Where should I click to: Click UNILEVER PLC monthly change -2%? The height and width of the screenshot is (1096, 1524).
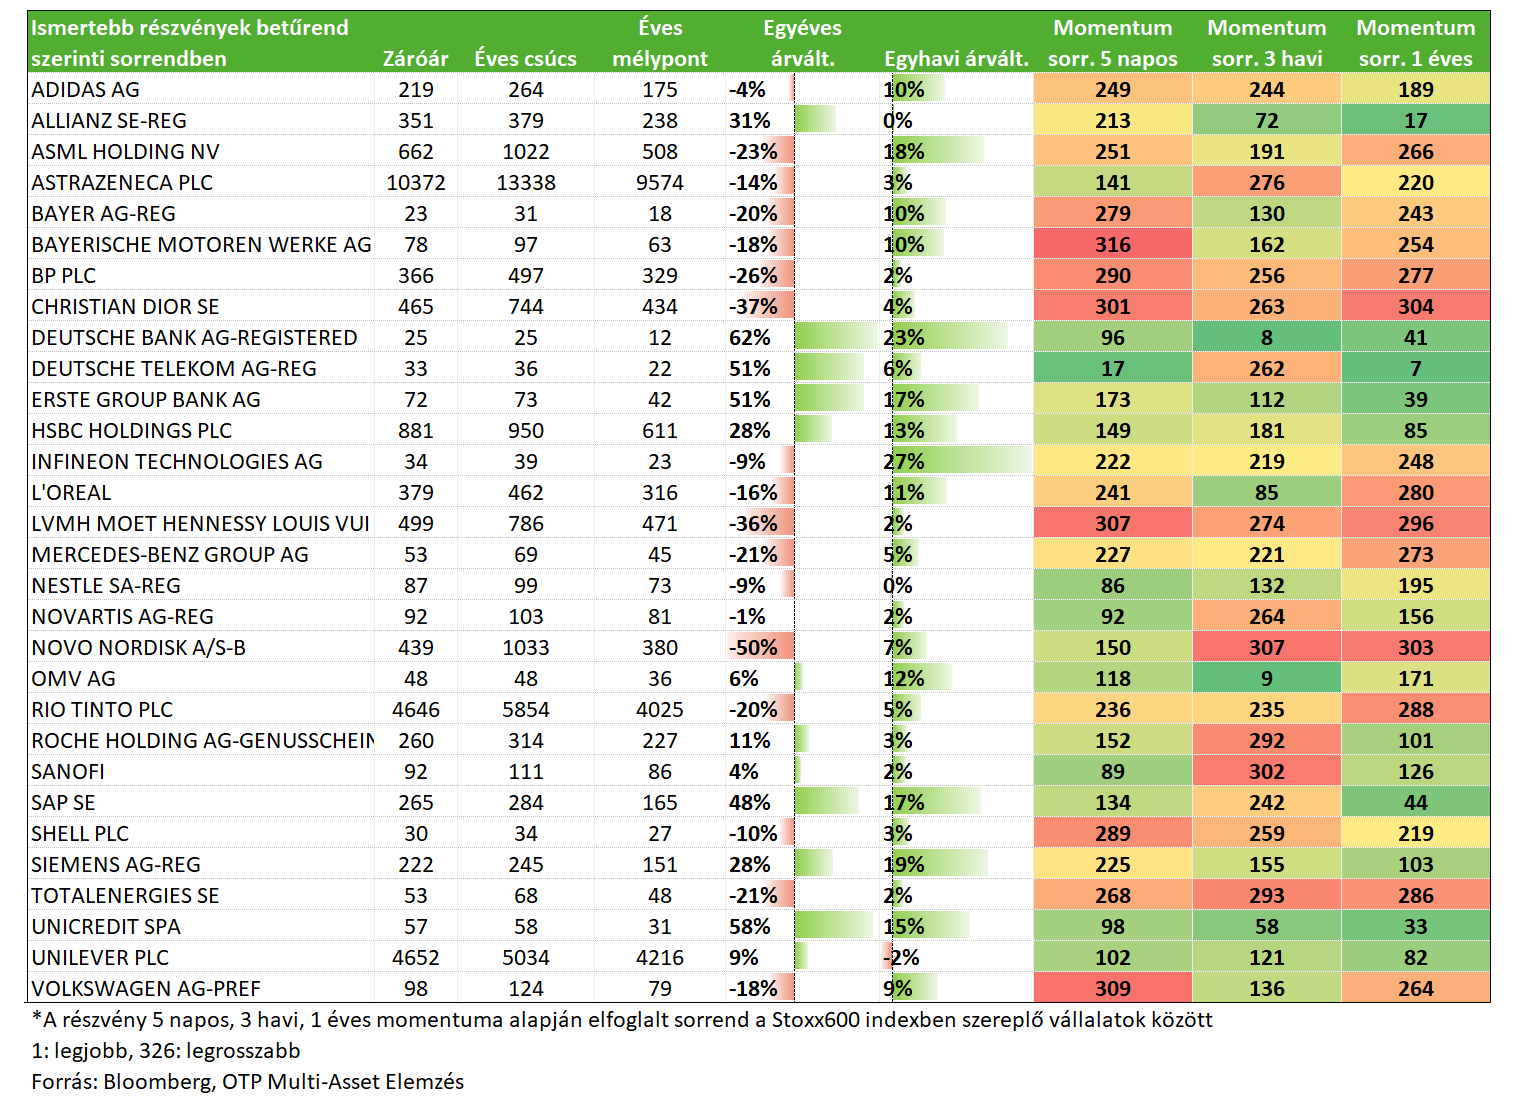pos(901,957)
